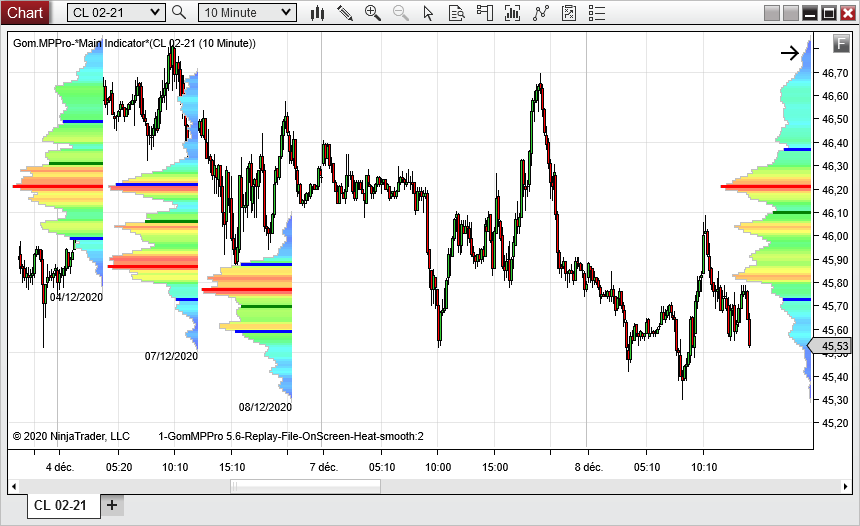The height and width of the screenshot is (526, 860).
Task: Select the CL 02-21 tab
Action: click(60, 506)
